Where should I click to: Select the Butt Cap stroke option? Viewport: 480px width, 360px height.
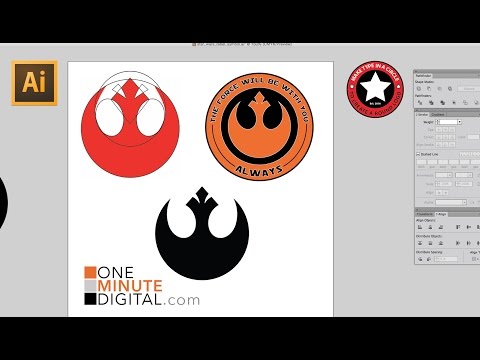tap(439, 130)
